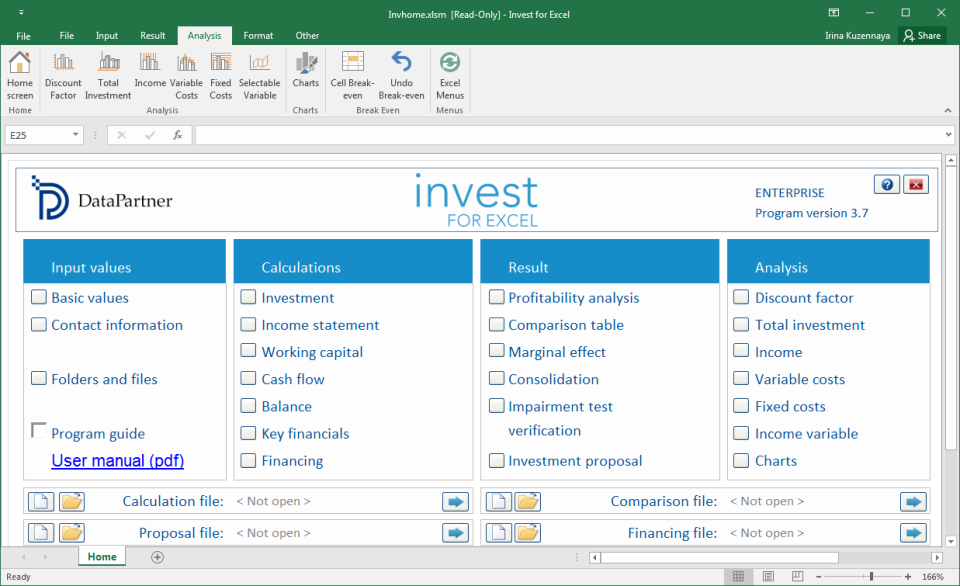Tick the Cash flow checkbox

(247, 379)
